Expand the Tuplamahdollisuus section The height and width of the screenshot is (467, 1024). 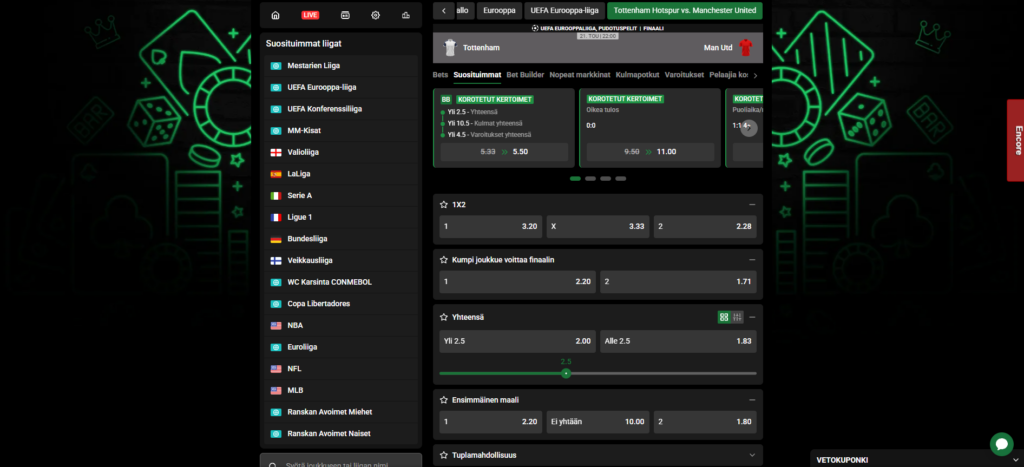(752, 455)
